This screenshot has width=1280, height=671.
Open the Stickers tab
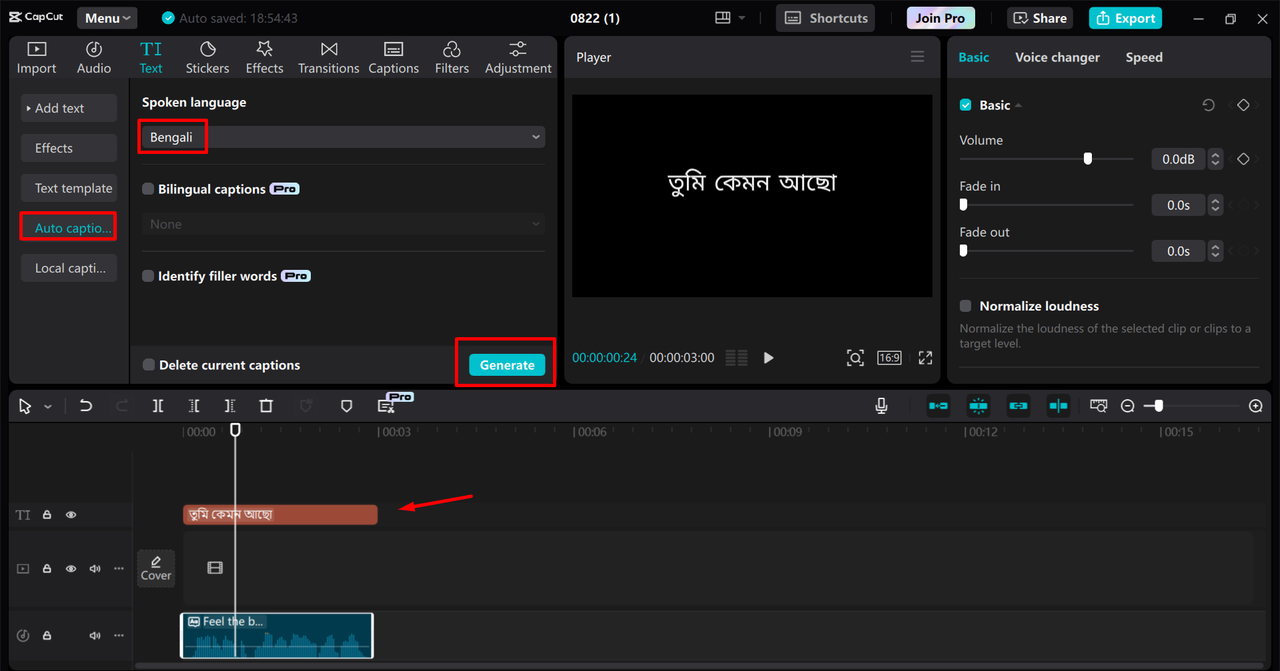click(207, 58)
